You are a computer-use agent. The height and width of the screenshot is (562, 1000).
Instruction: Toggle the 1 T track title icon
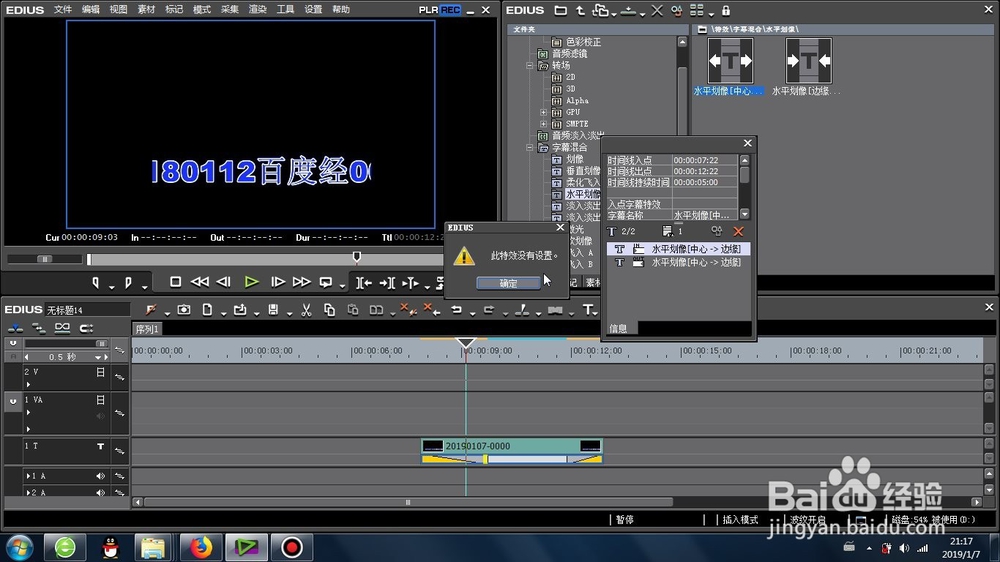[100, 447]
